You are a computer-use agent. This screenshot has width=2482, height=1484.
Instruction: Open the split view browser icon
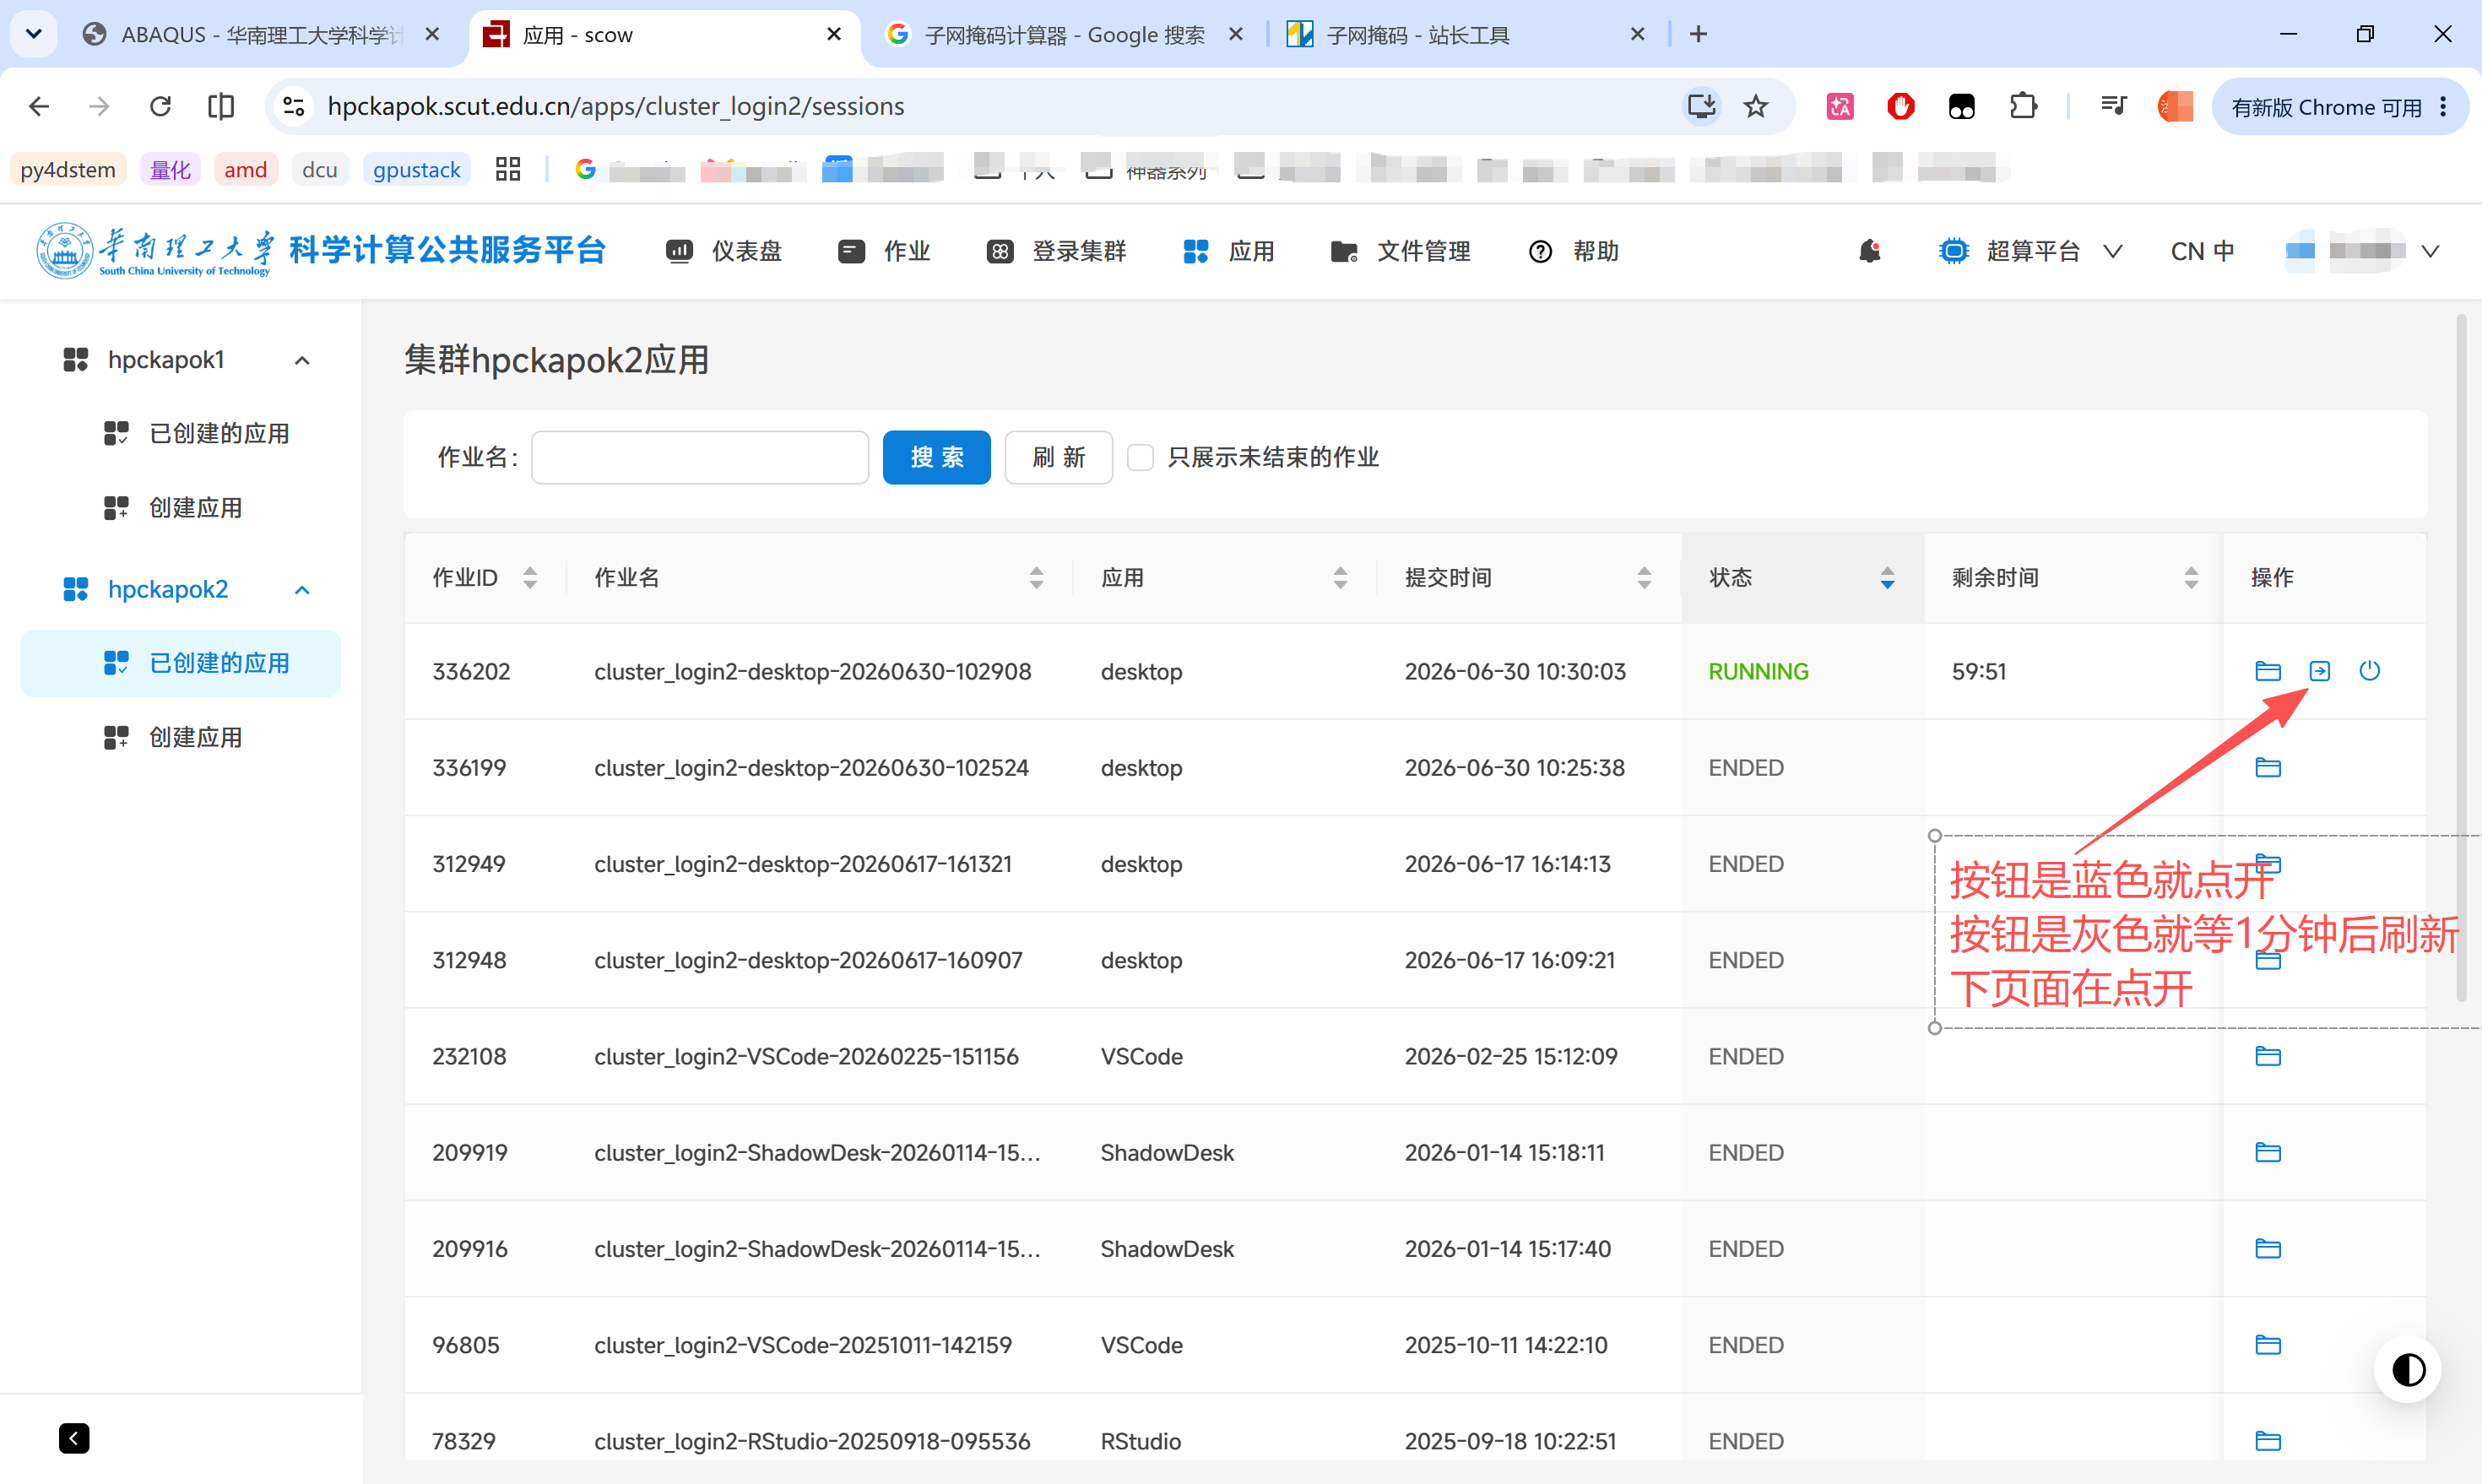click(x=221, y=106)
